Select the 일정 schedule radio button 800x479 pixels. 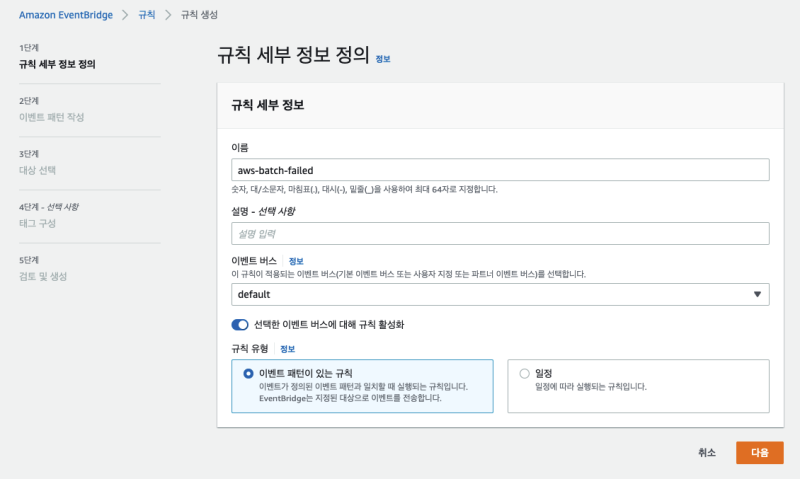pos(525,373)
